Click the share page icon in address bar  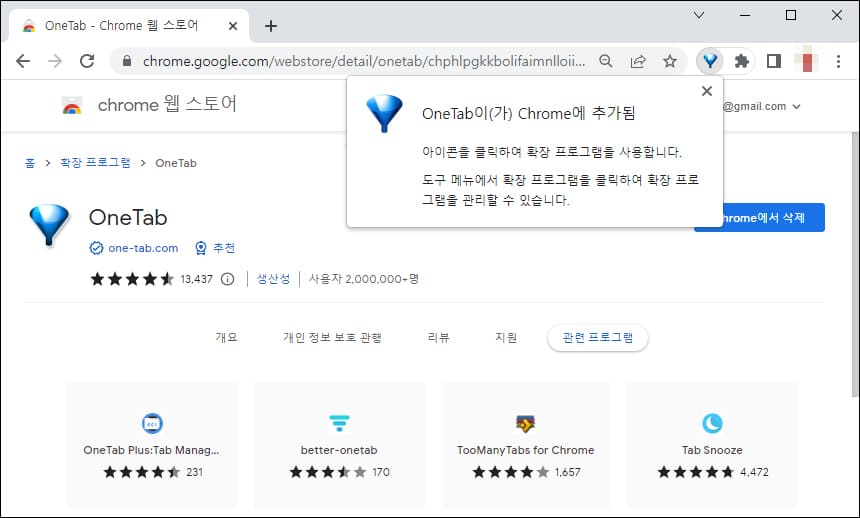click(638, 61)
